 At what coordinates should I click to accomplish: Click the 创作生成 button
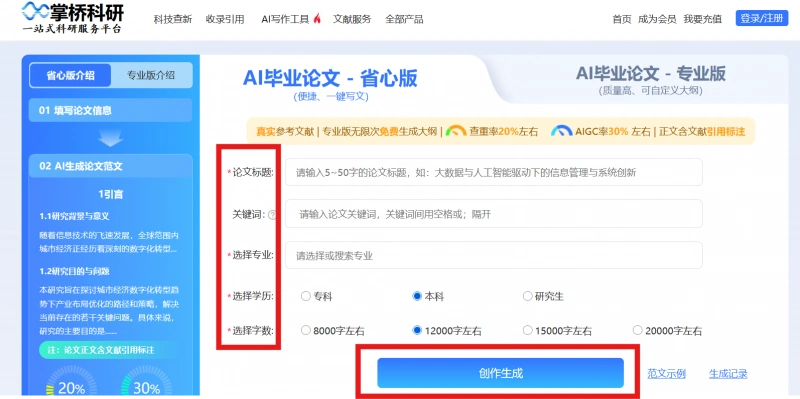[500, 373]
